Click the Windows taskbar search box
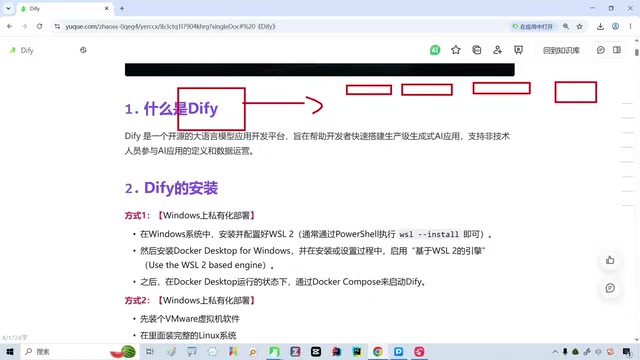The height and width of the screenshot is (360, 640). tap(80, 351)
